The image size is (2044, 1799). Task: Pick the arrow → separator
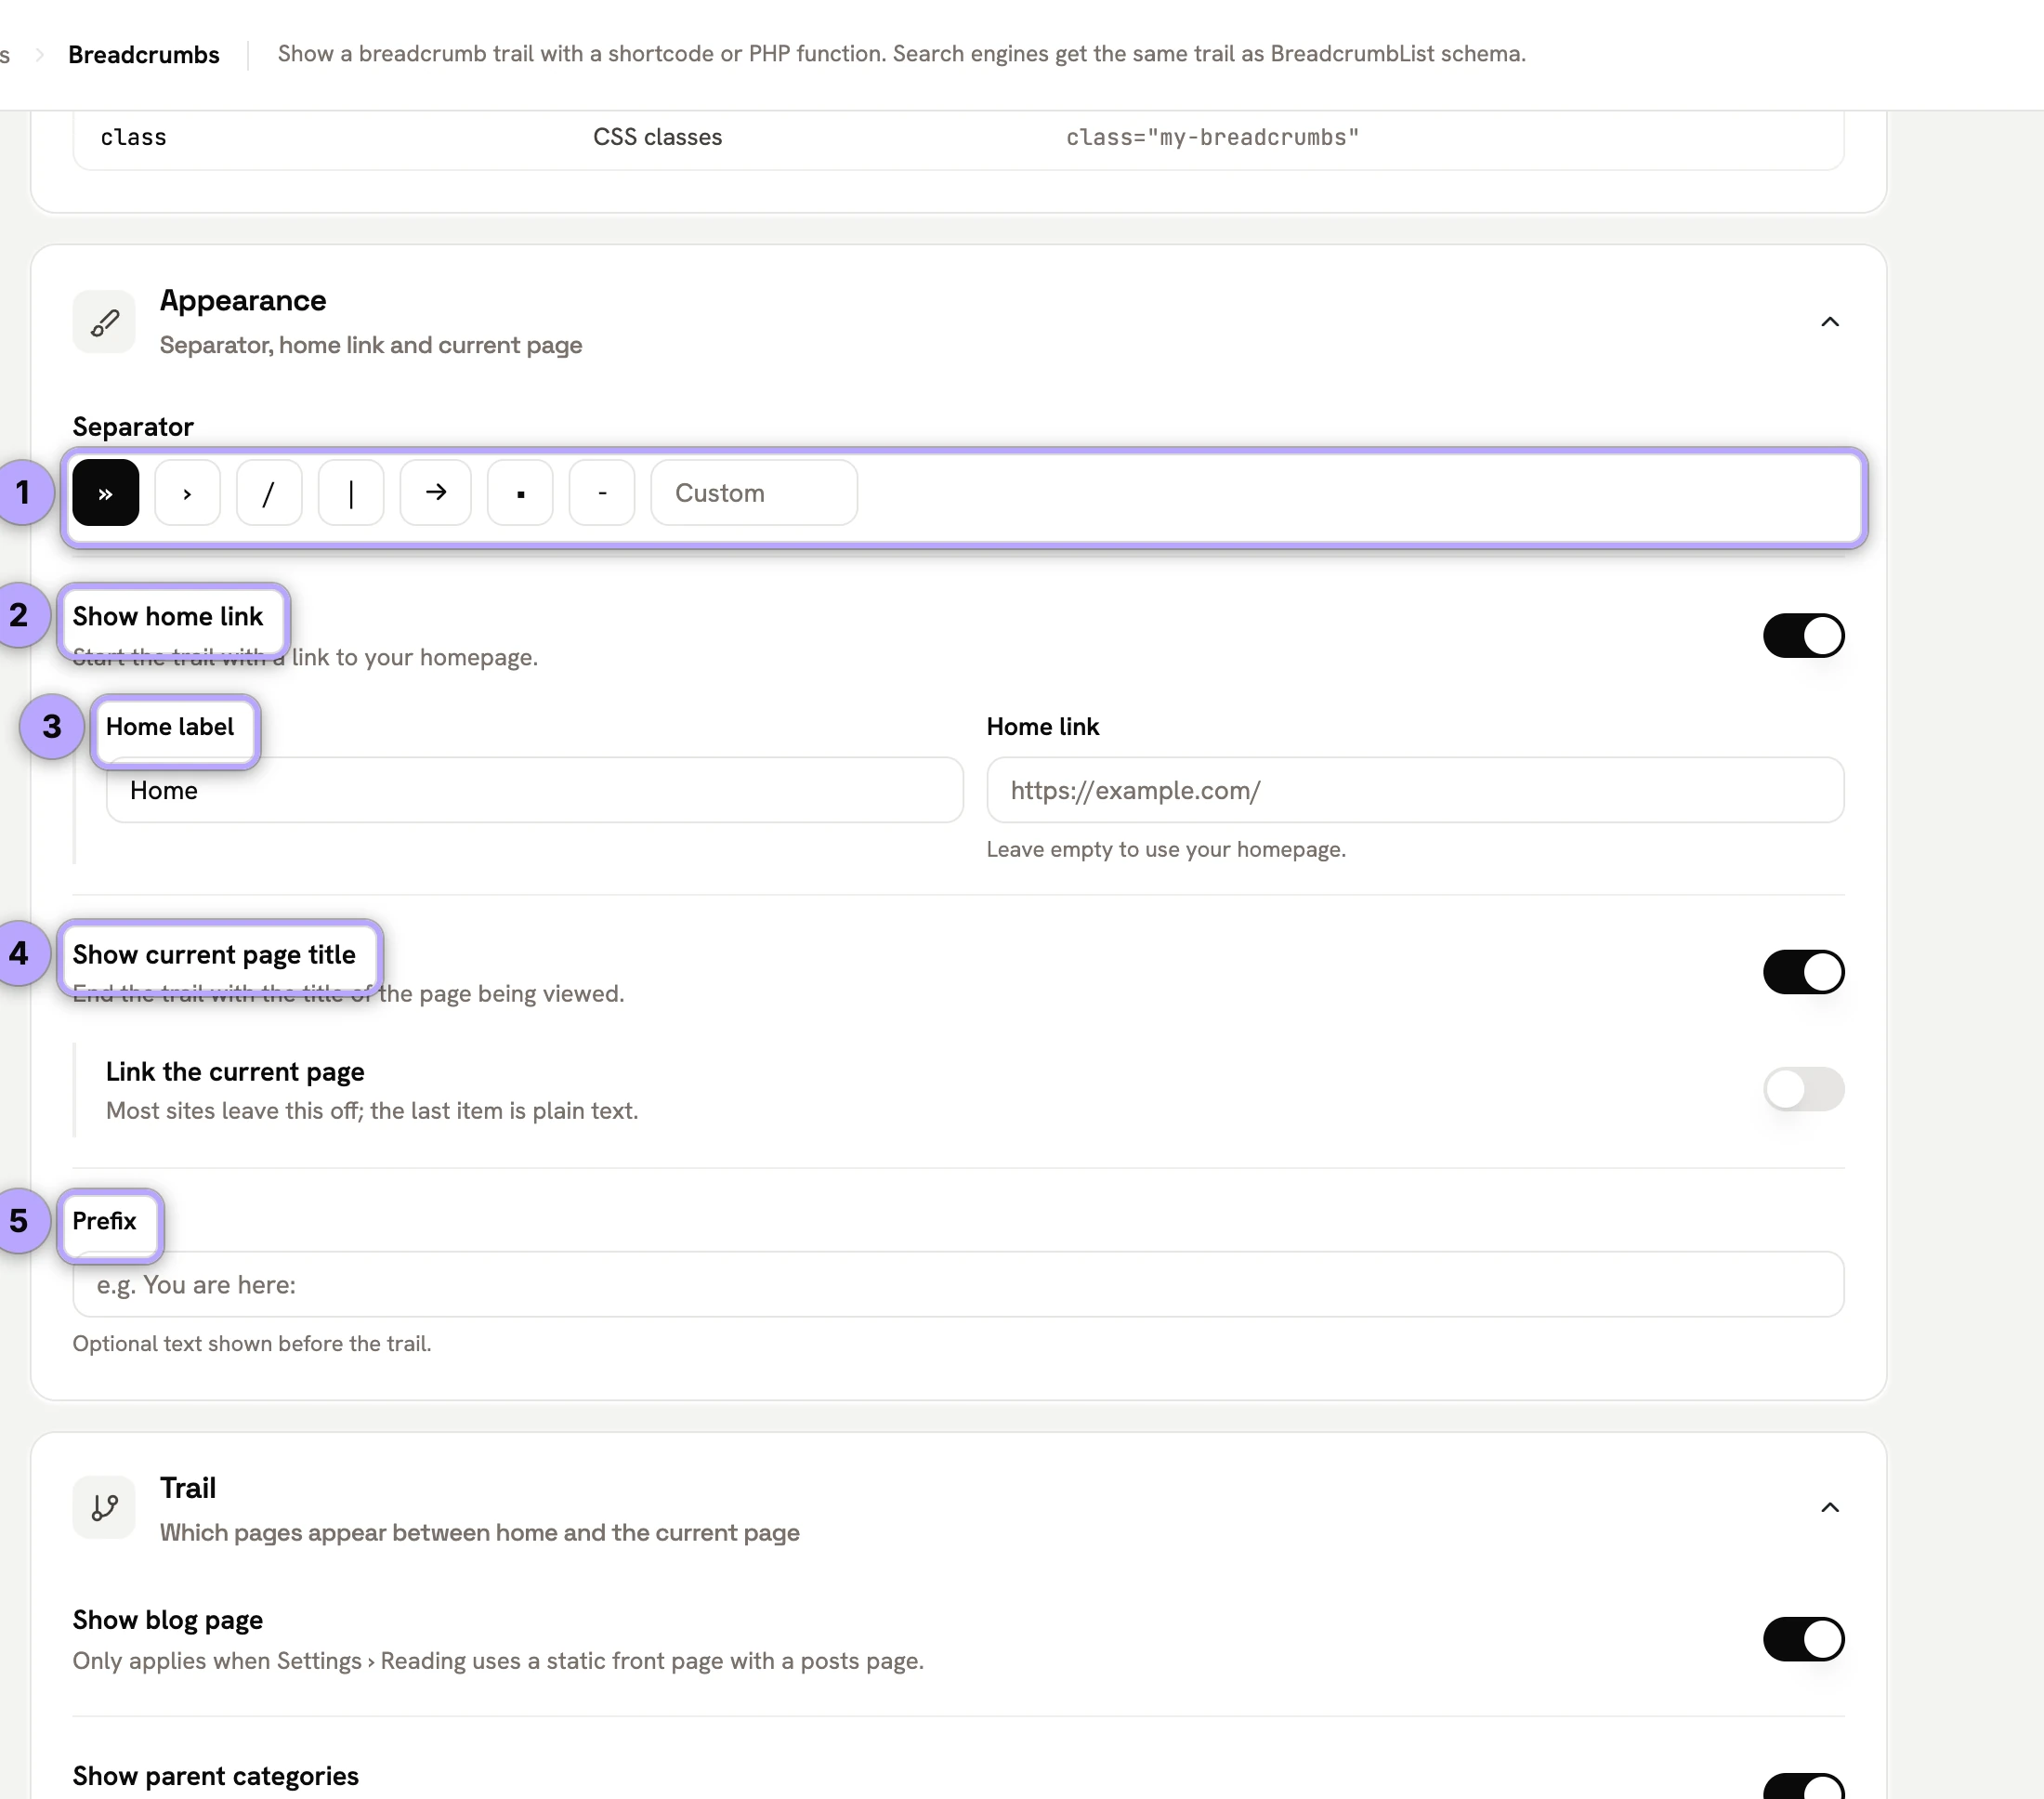click(x=435, y=493)
